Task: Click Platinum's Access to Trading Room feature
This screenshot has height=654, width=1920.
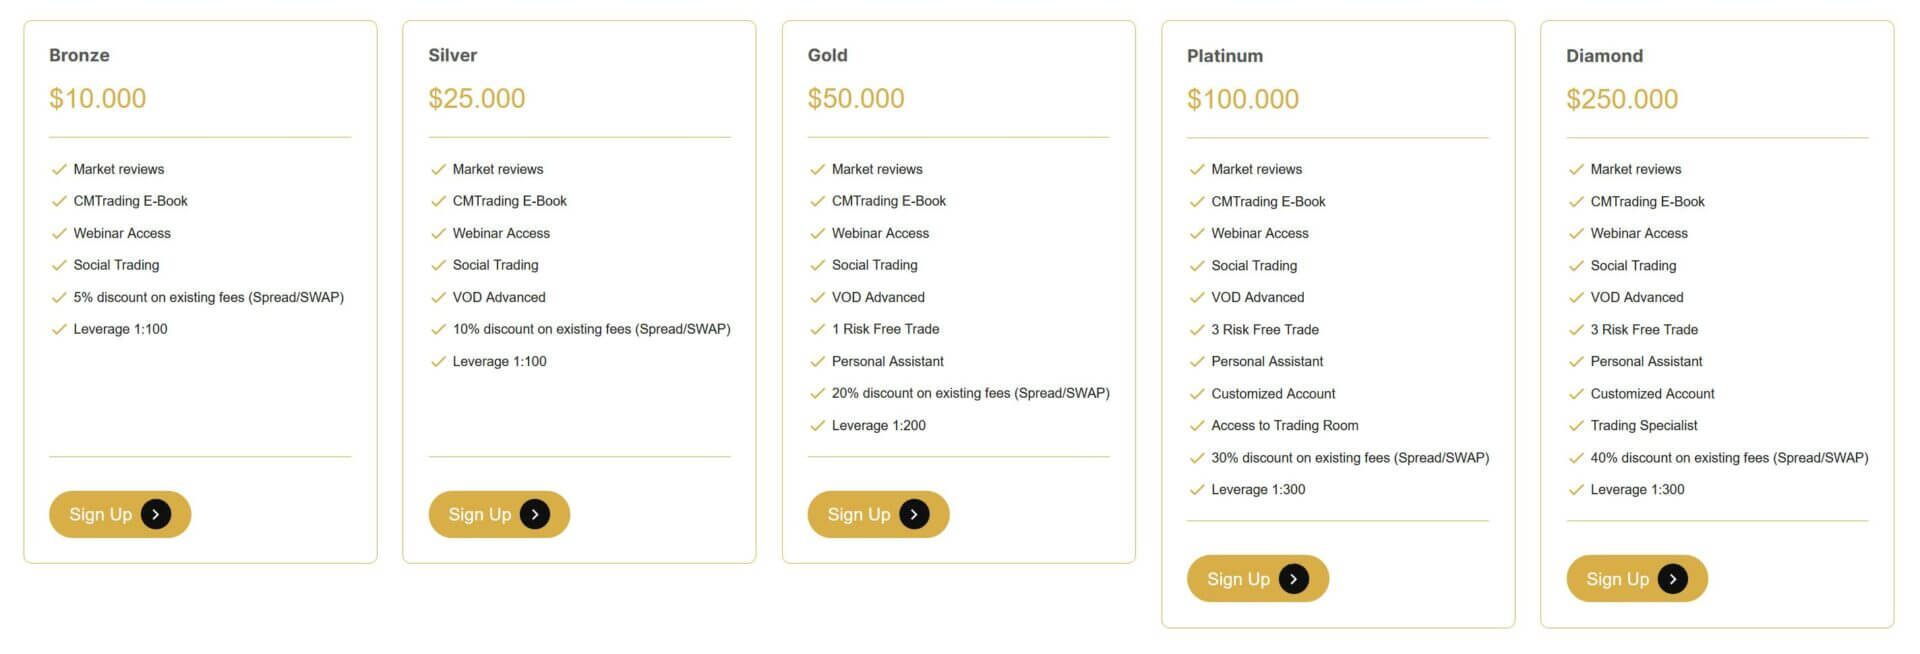Action: coord(1284,425)
